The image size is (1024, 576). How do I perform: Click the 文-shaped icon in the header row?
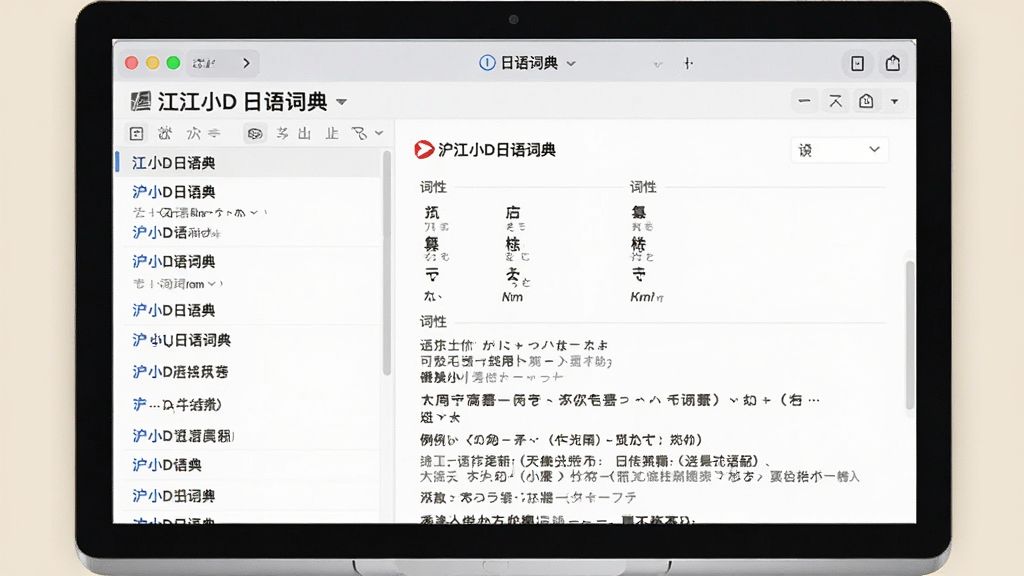[835, 101]
